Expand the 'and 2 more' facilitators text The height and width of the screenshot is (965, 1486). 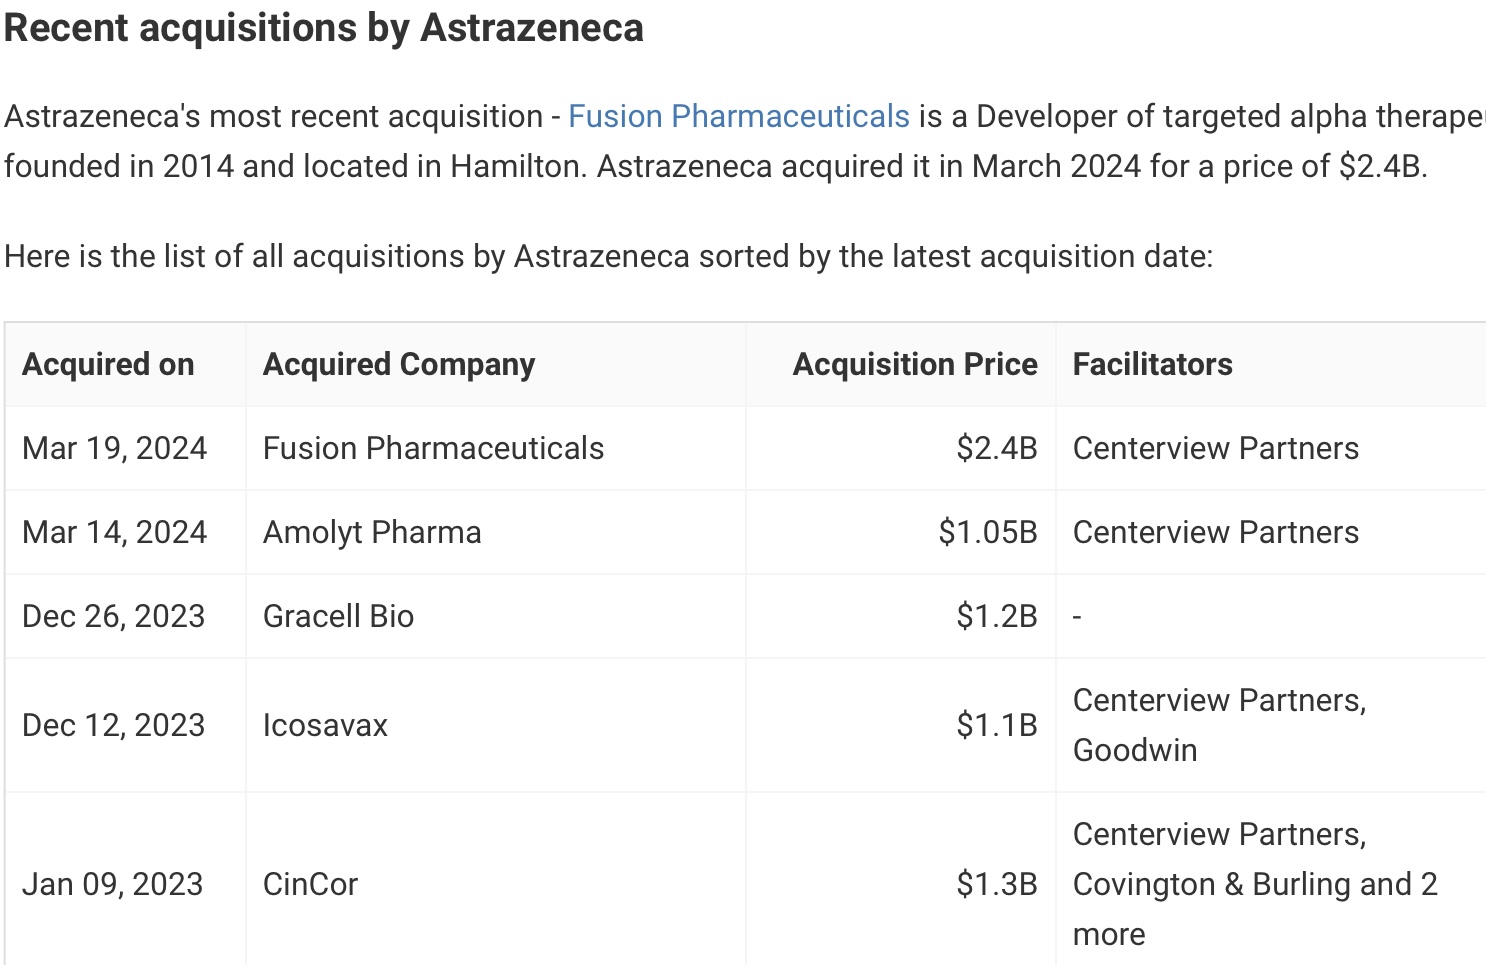tap(1397, 885)
